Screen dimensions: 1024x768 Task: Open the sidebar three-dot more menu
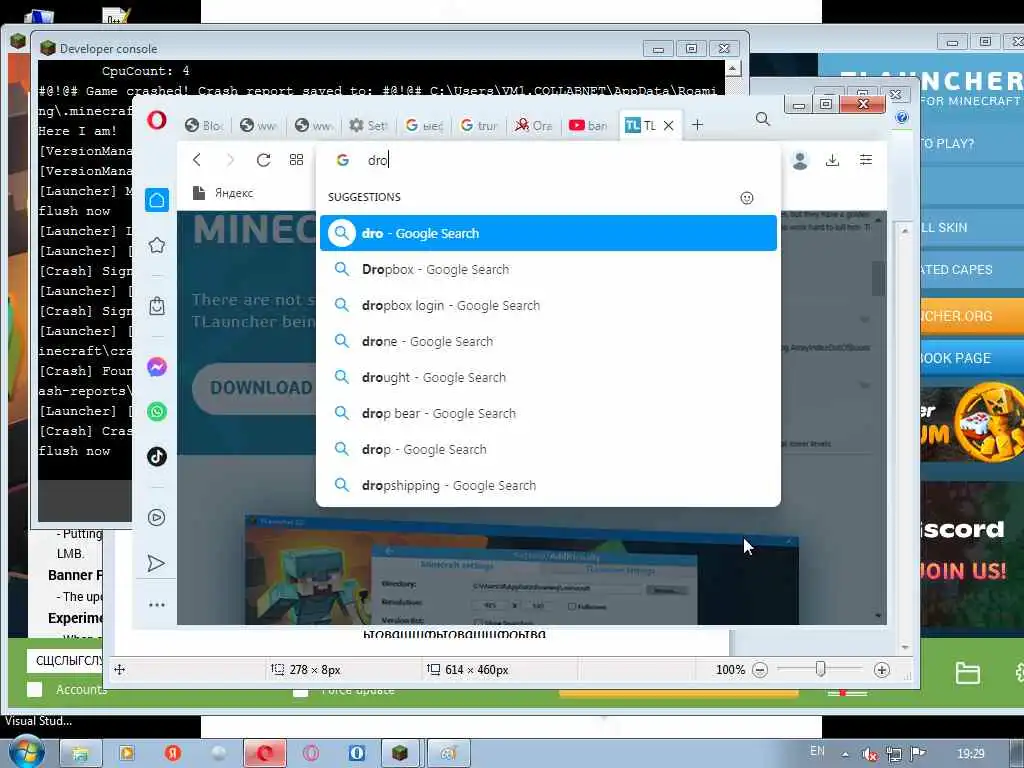(157, 605)
